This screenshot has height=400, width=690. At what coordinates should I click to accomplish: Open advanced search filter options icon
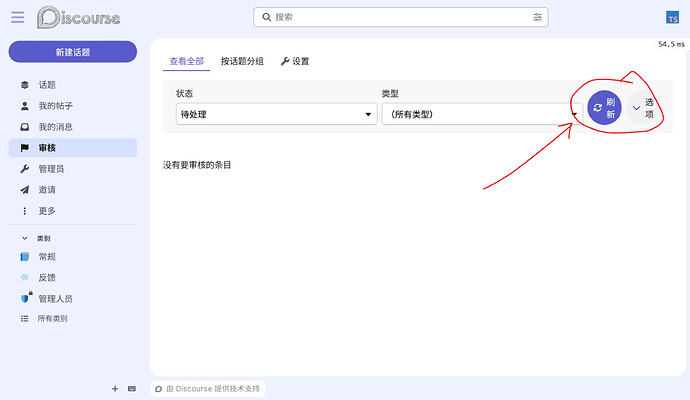537,17
